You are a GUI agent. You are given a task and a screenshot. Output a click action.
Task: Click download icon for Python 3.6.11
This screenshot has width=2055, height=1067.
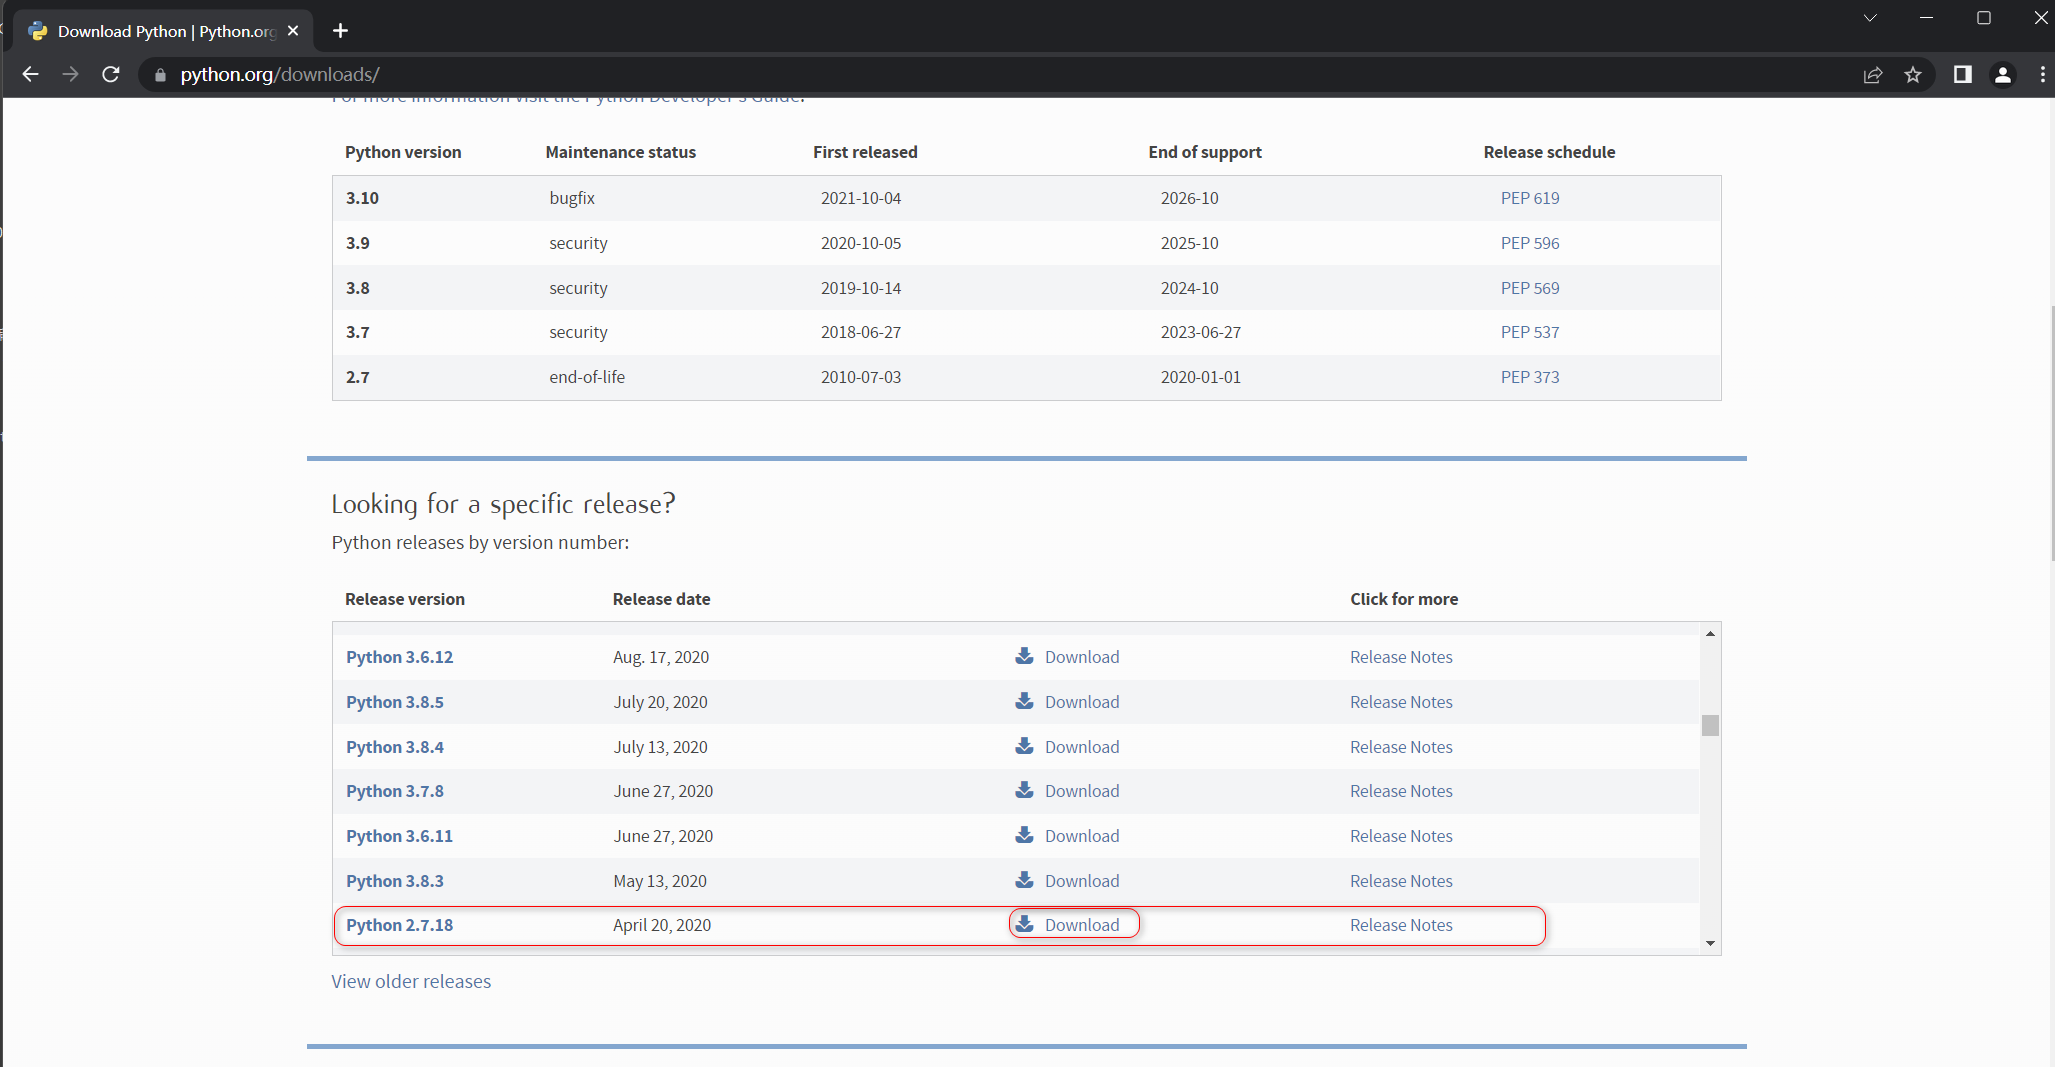point(1024,835)
